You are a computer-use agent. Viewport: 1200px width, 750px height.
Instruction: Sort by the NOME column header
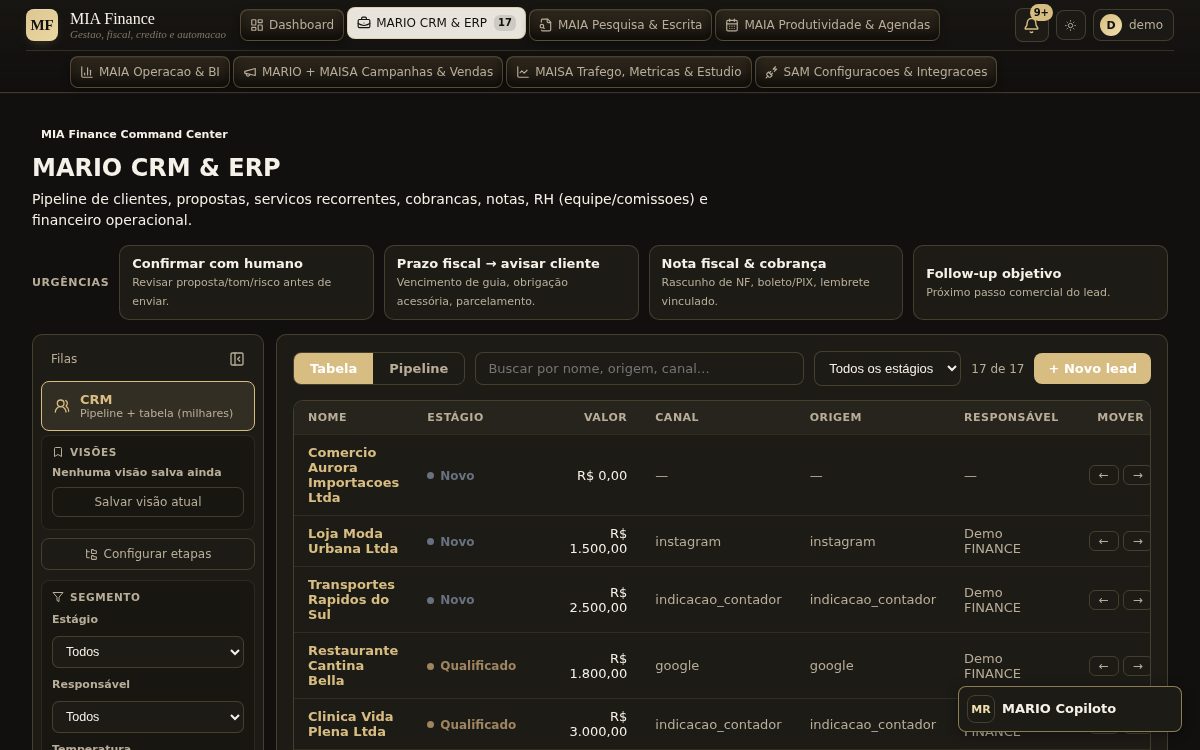[327, 417]
